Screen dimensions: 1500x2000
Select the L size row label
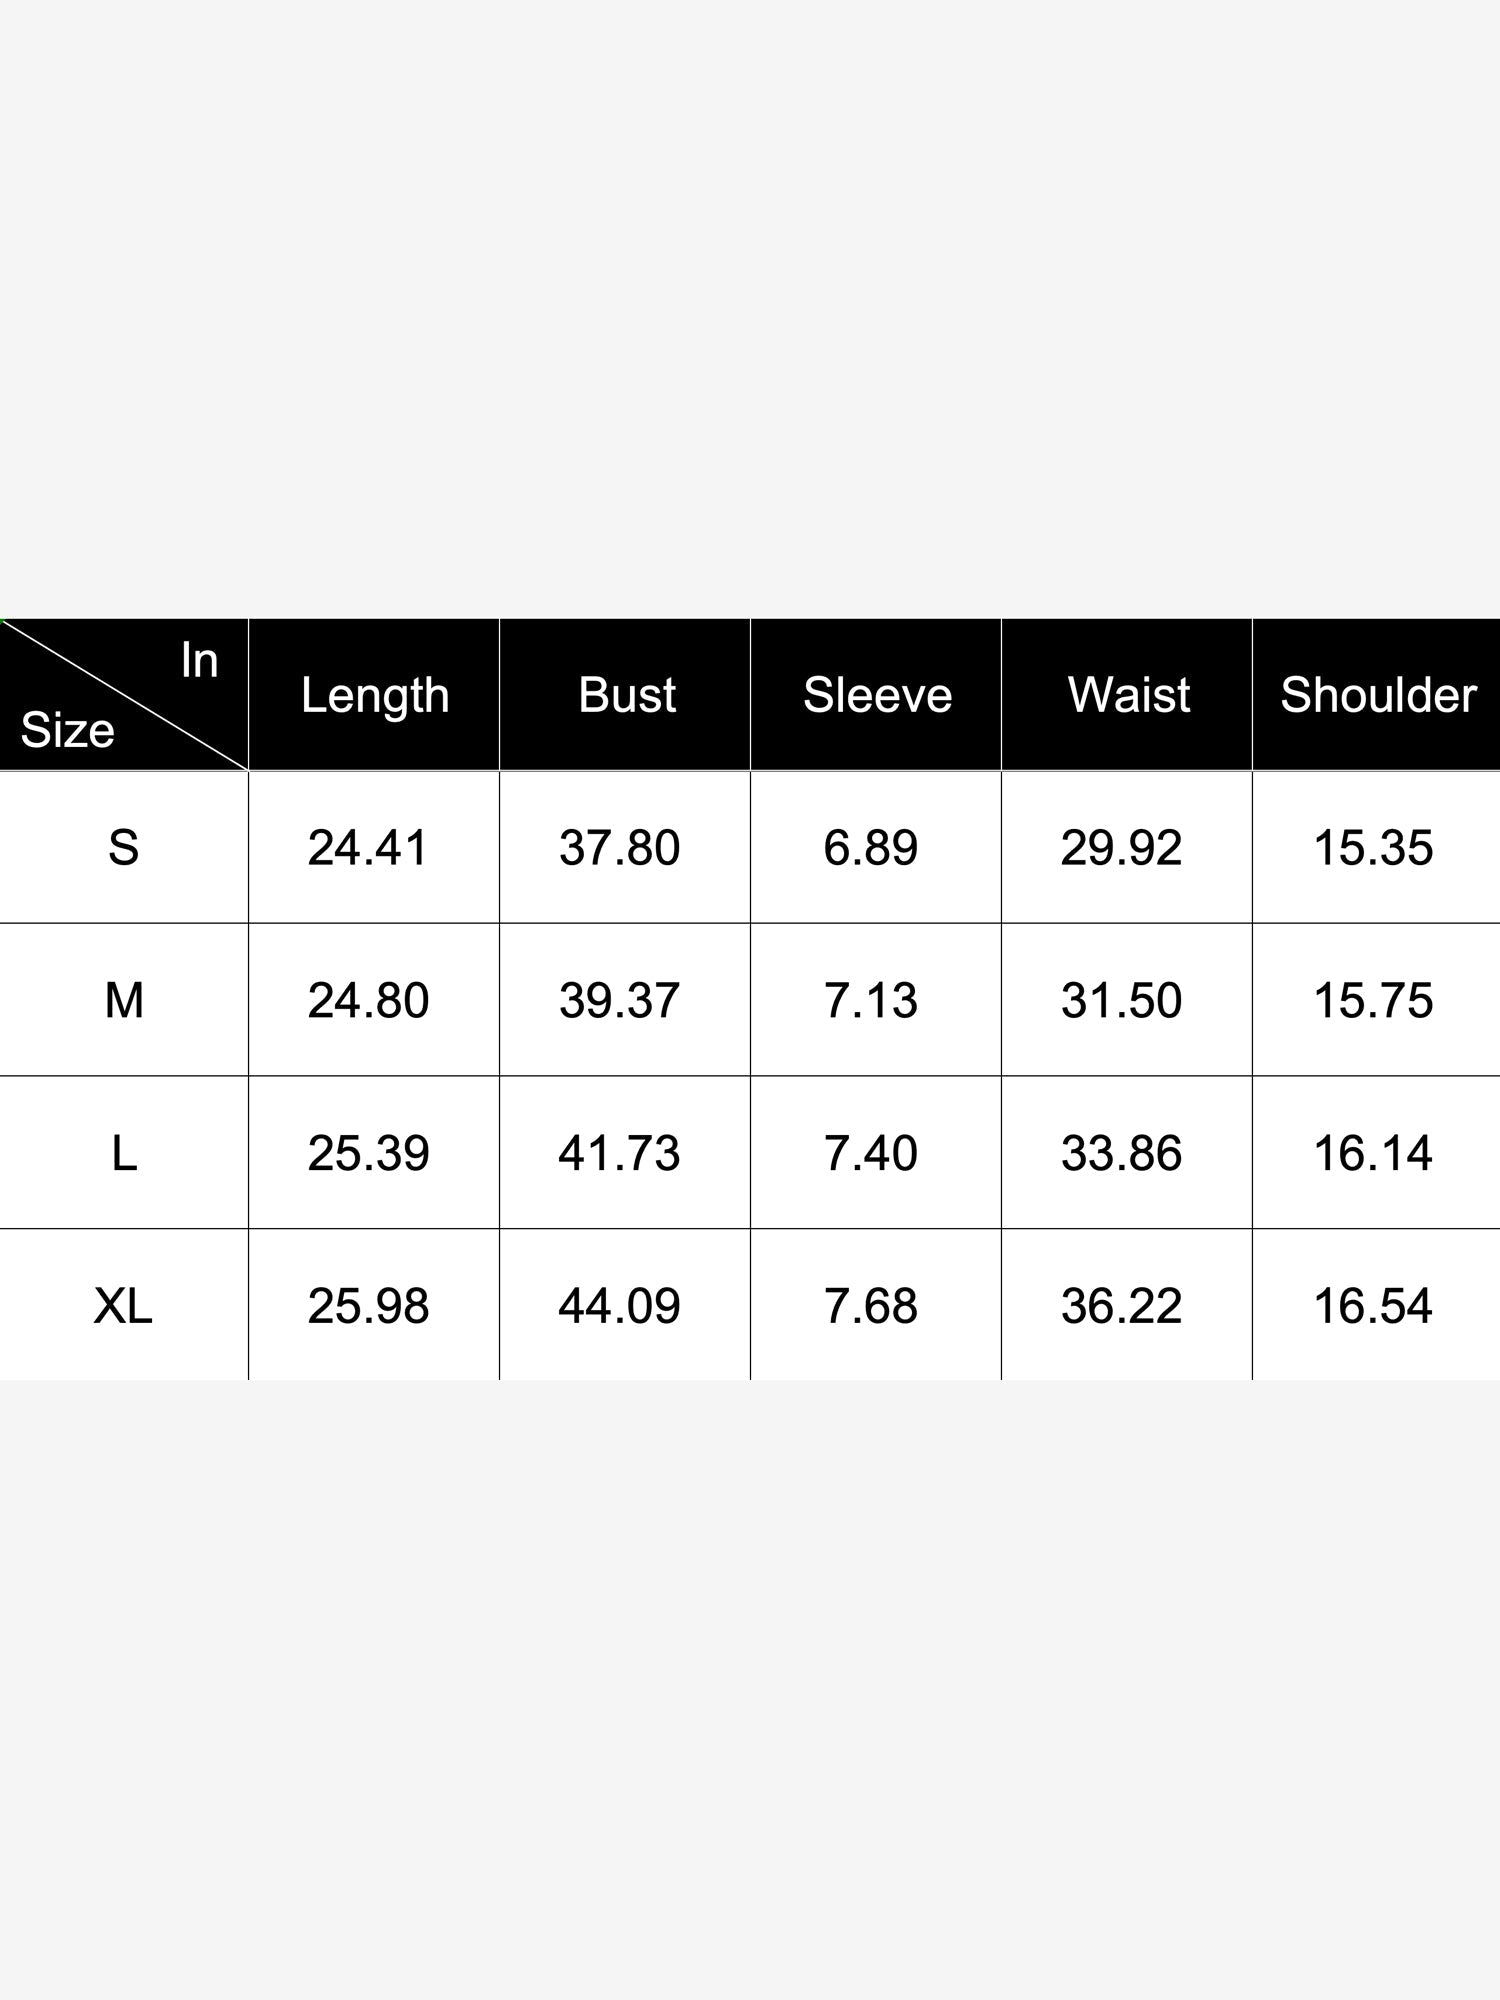pyautogui.click(x=124, y=1153)
